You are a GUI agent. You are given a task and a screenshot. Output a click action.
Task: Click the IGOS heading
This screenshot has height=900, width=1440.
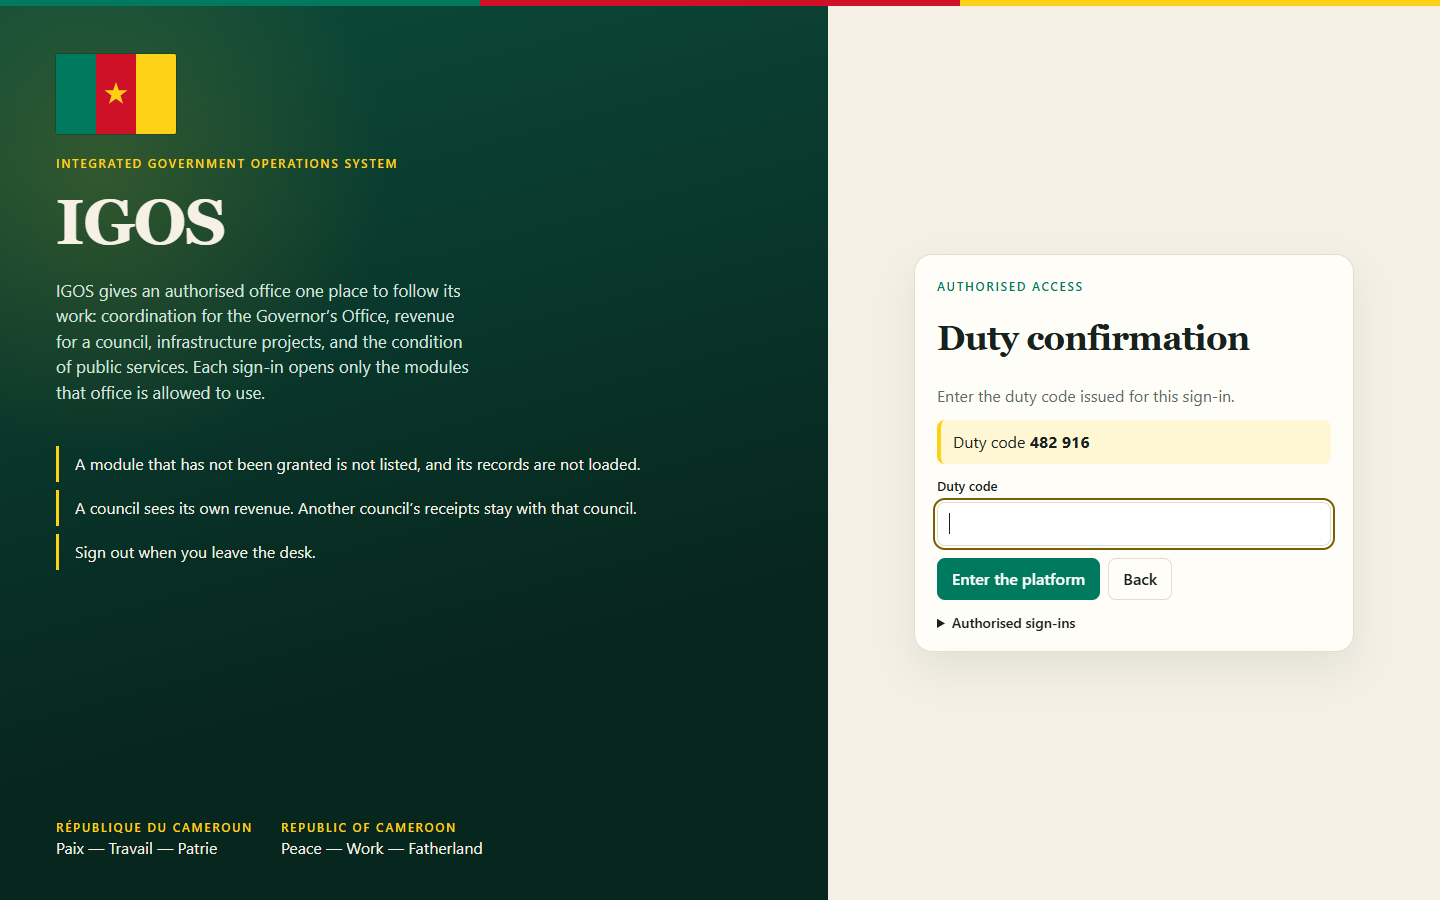click(141, 222)
